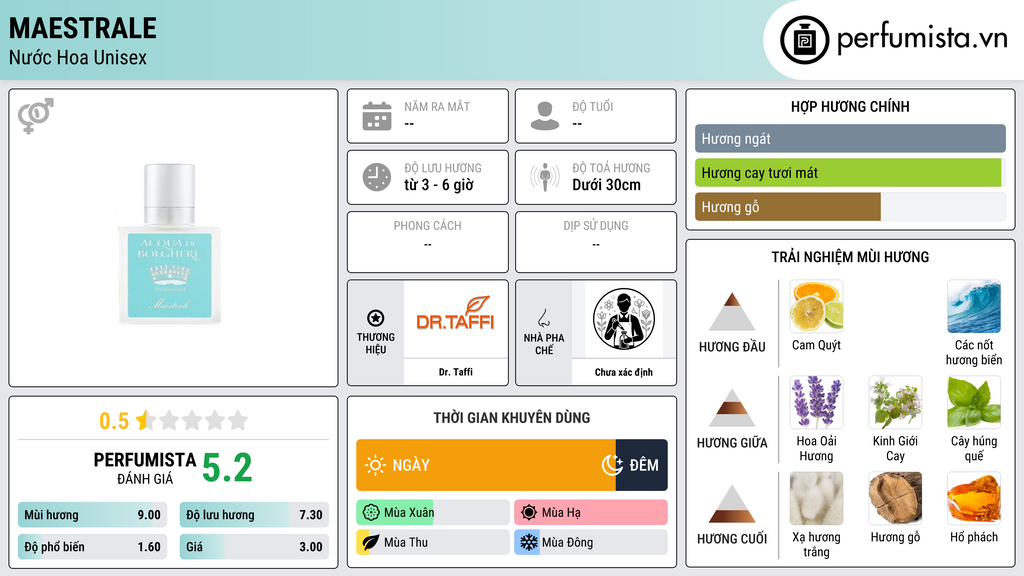Select the Mùa Đông season bar
This screenshot has height=576, width=1024.
tap(591, 542)
